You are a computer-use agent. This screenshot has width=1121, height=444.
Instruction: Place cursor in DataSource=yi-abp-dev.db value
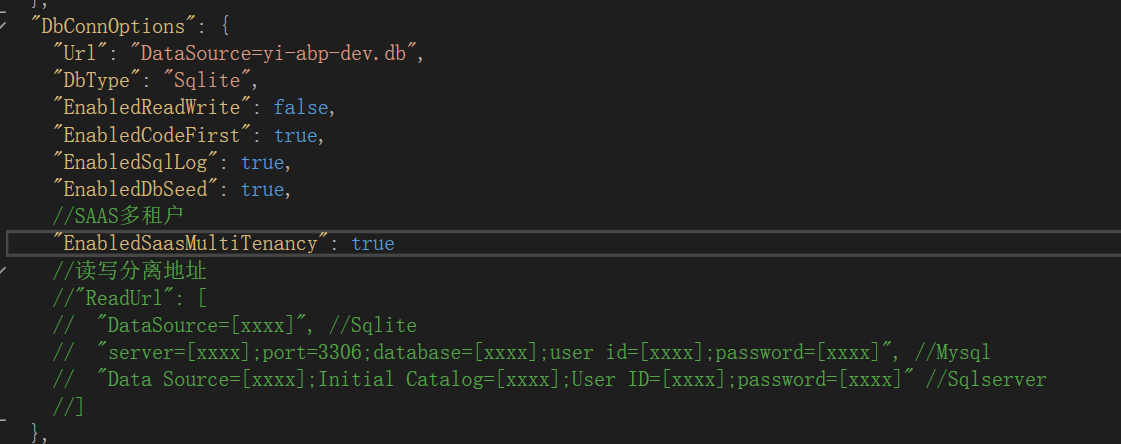[x=276, y=51]
